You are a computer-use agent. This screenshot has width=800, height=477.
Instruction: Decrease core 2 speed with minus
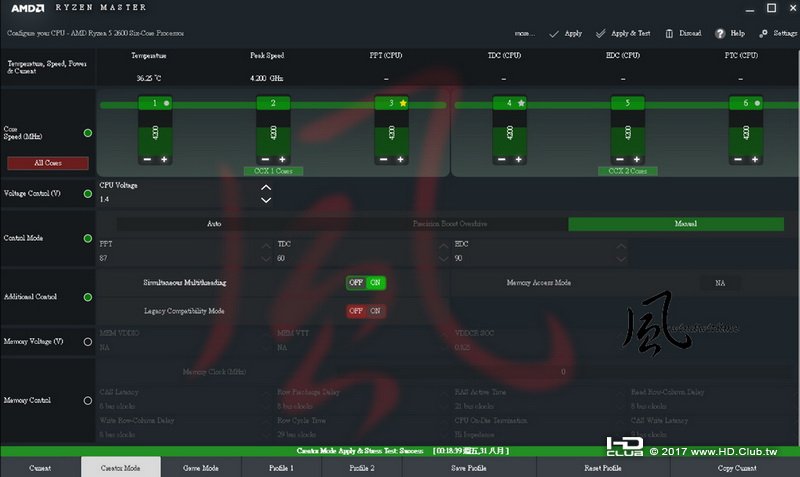pyautogui.click(x=265, y=160)
